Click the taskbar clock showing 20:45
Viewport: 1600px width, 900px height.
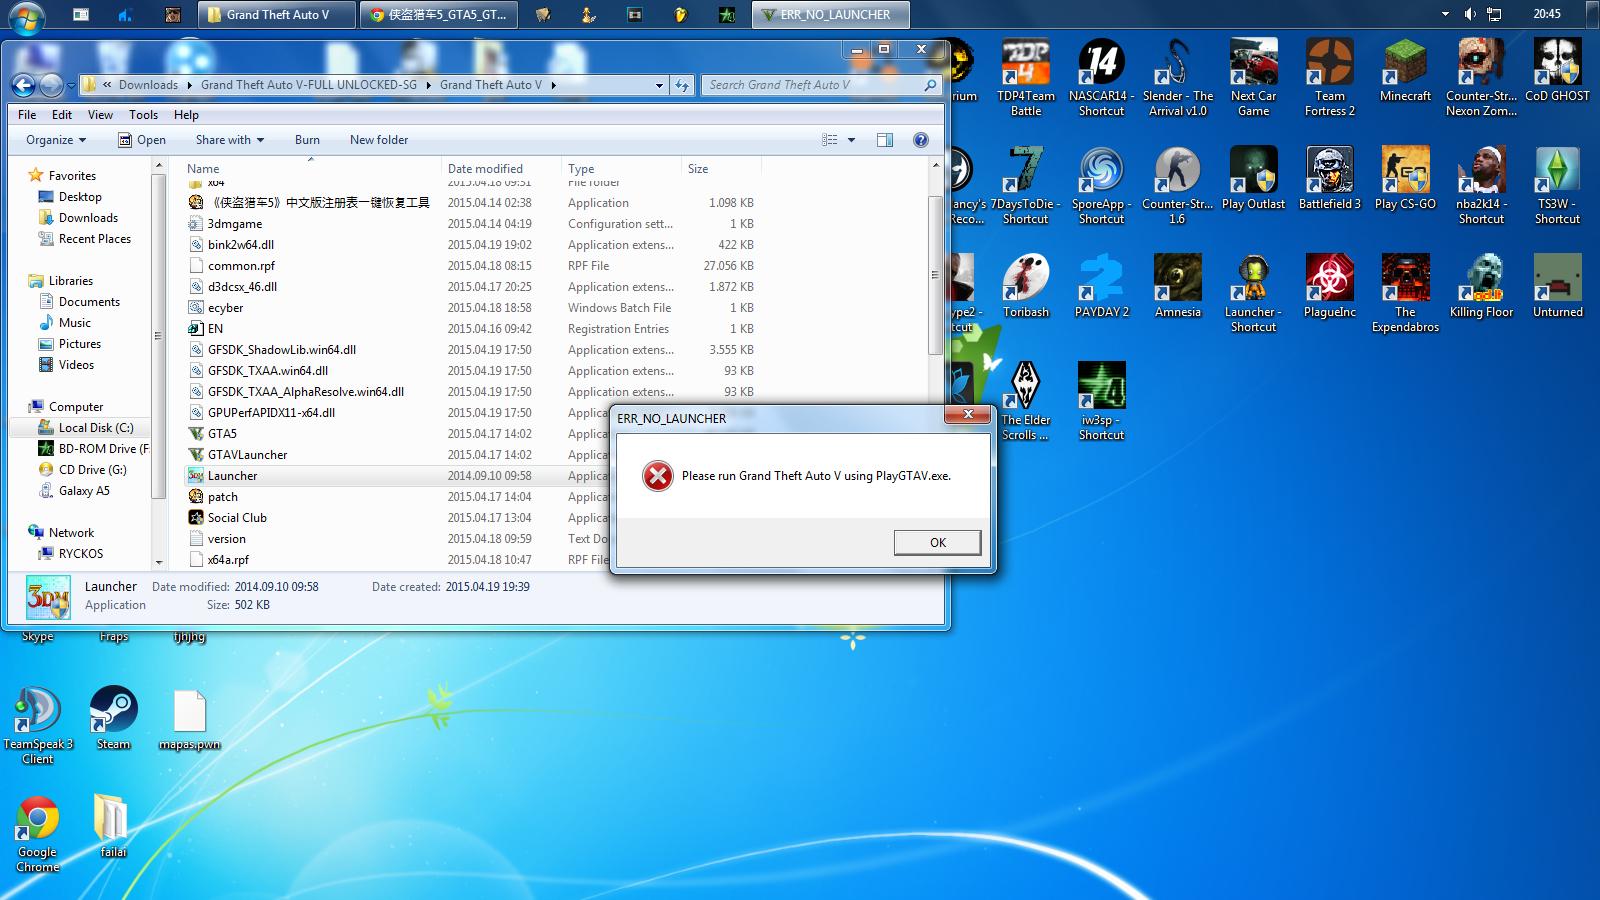tap(1547, 14)
